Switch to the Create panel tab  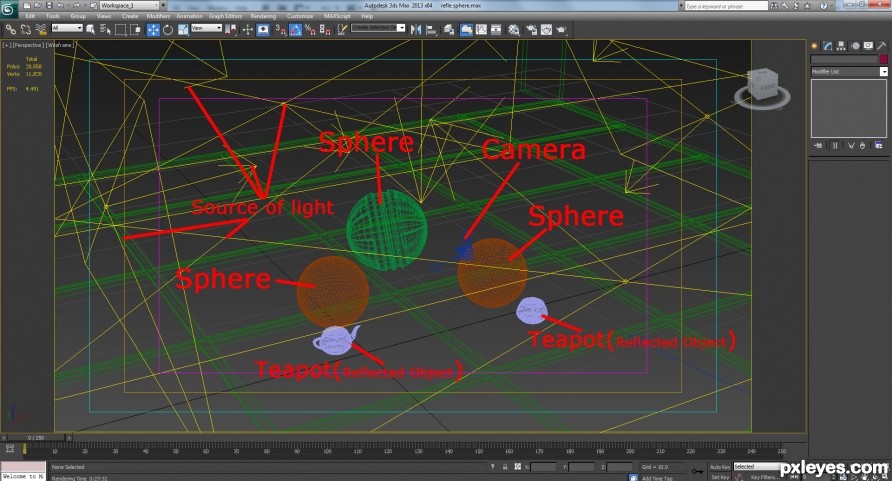(815, 46)
